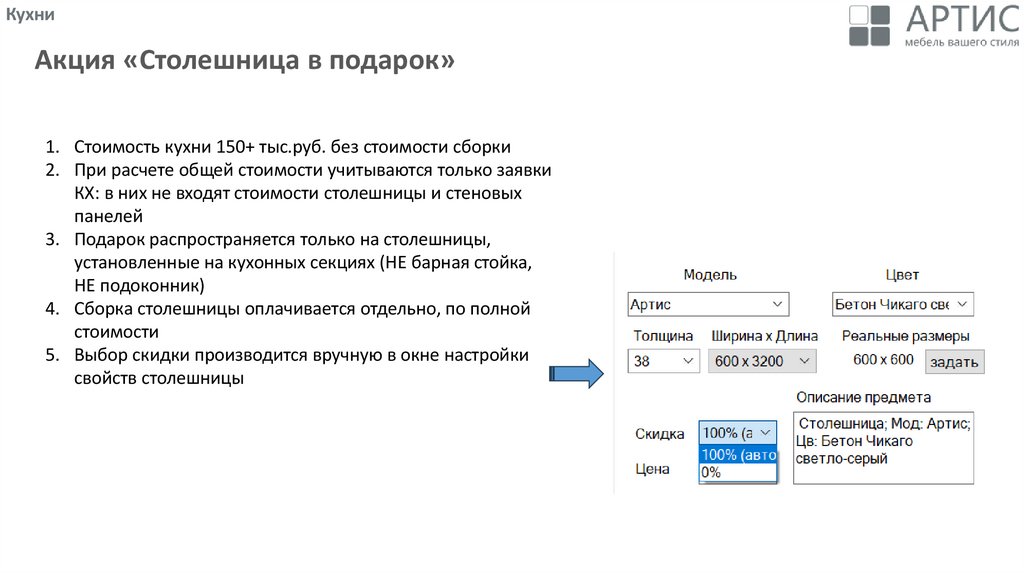This screenshot has height=574, width=1024.
Task: Open the Толщина dropdown set to 38
Action: click(663, 361)
